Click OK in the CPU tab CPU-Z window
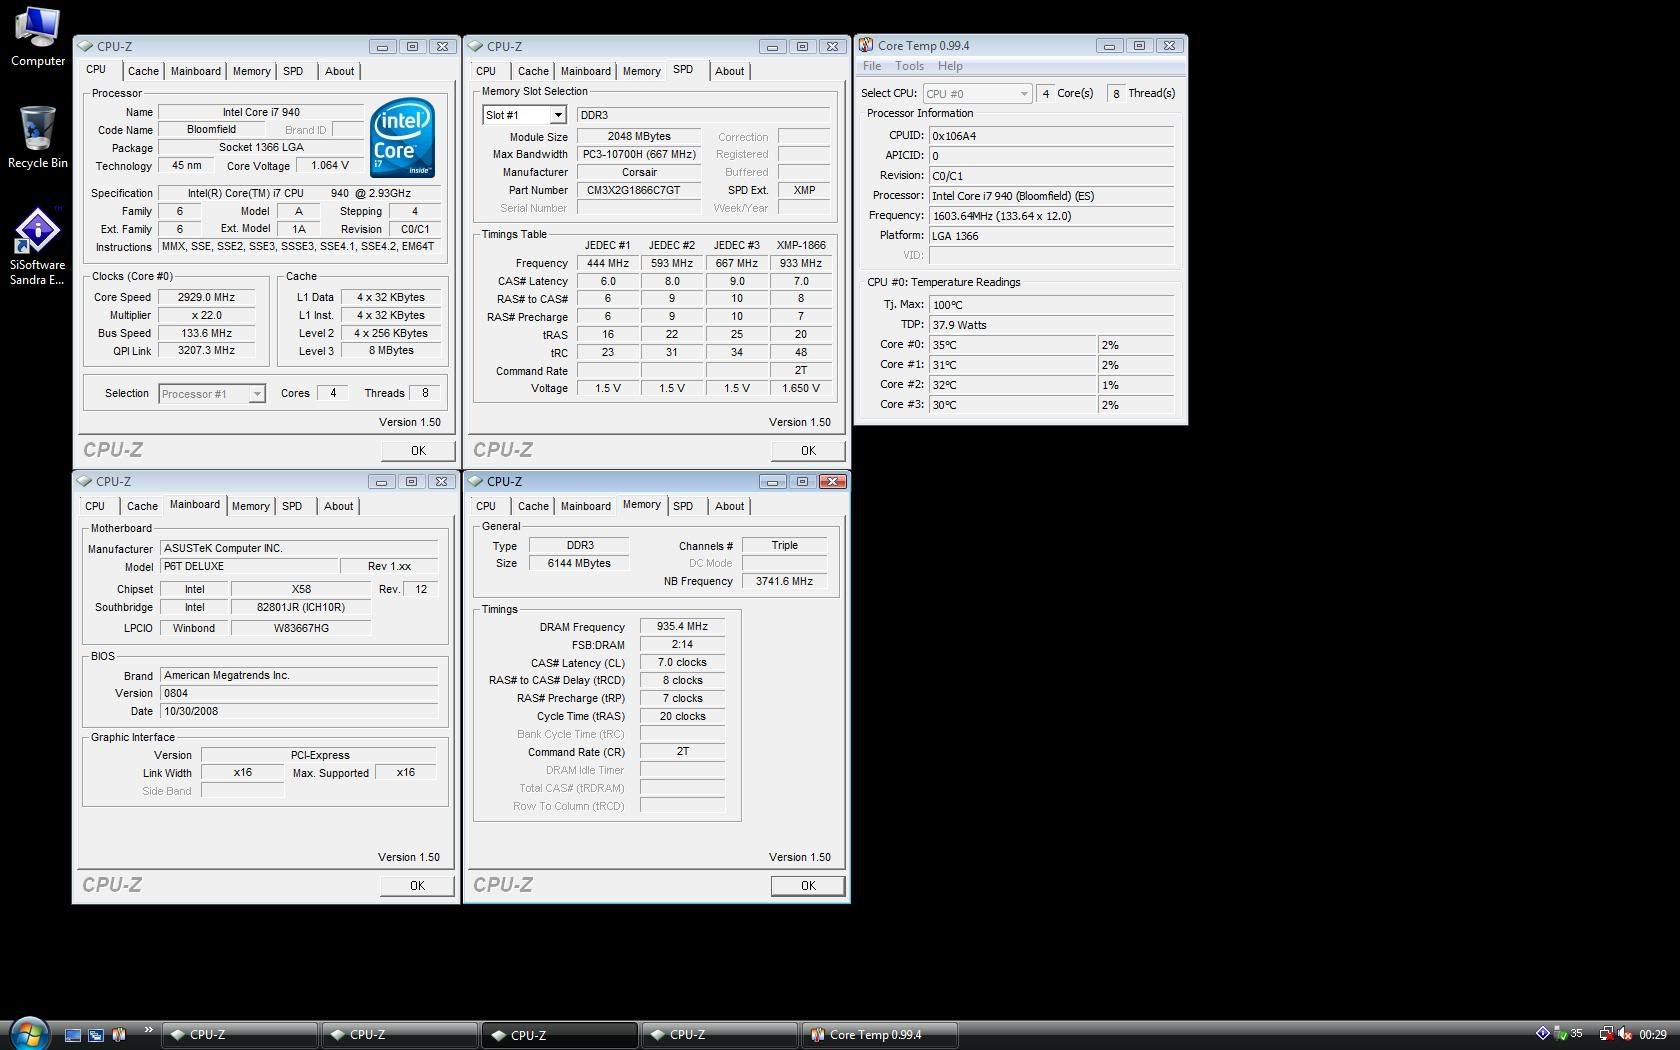 coord(418,451)
